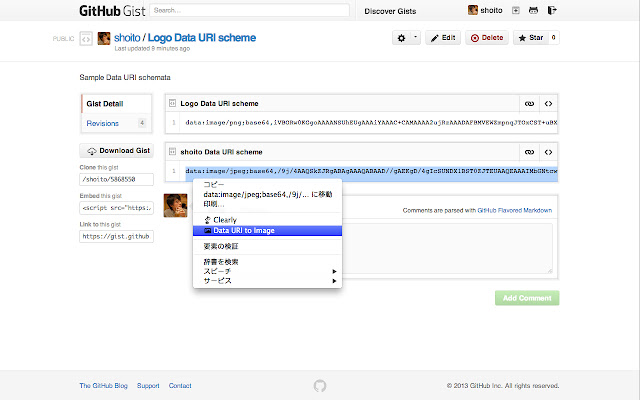Image resolution: width=640 pixels, height=400 pixels.
Task: Click file icon of shoito Data URI scheme
Action: [x=172, y=152]
